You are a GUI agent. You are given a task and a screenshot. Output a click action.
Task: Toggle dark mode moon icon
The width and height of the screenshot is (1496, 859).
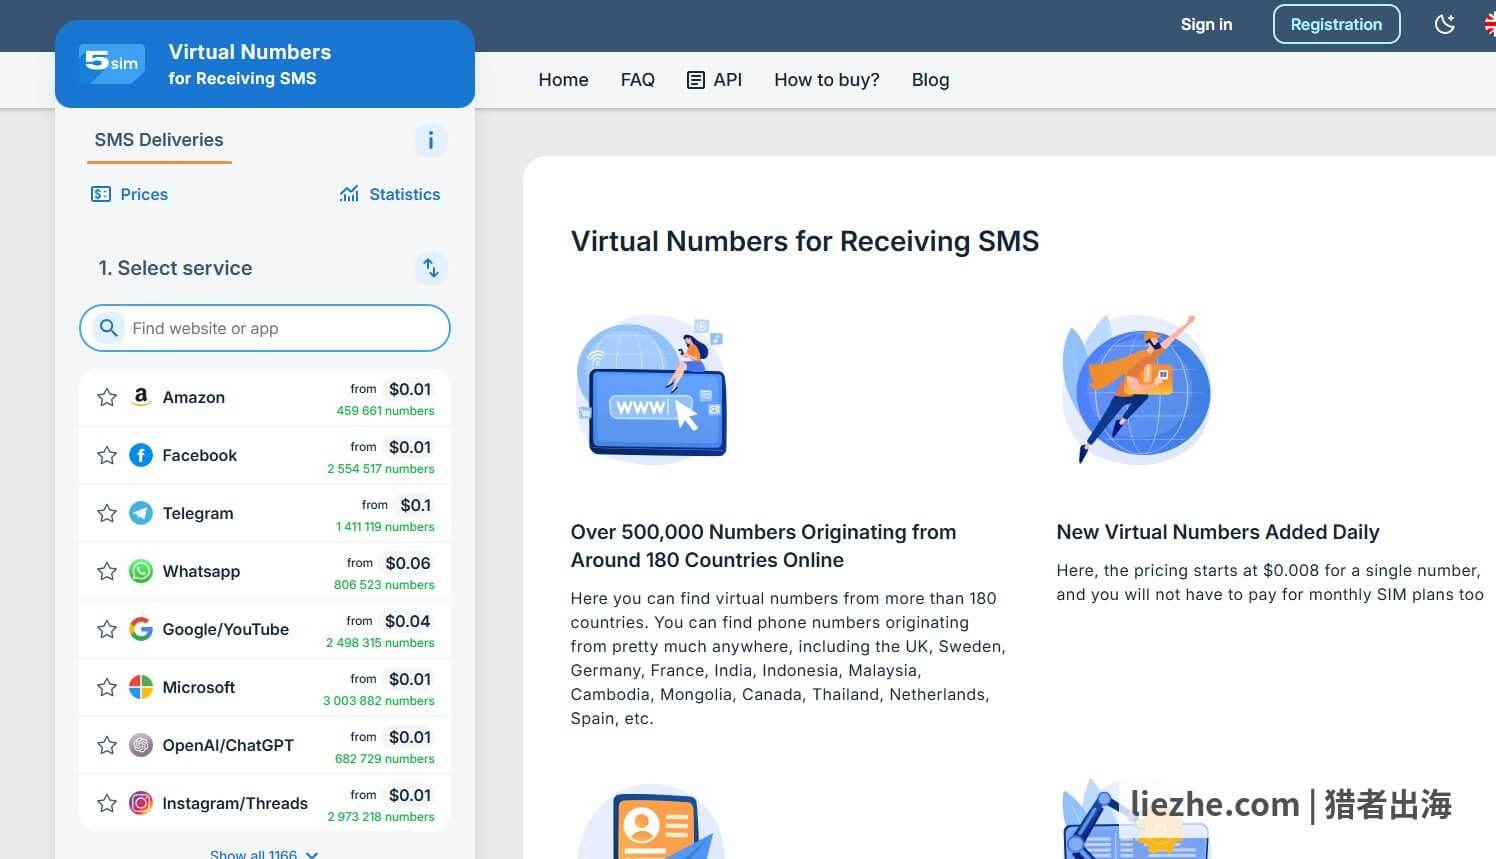tap(1445, 24)
